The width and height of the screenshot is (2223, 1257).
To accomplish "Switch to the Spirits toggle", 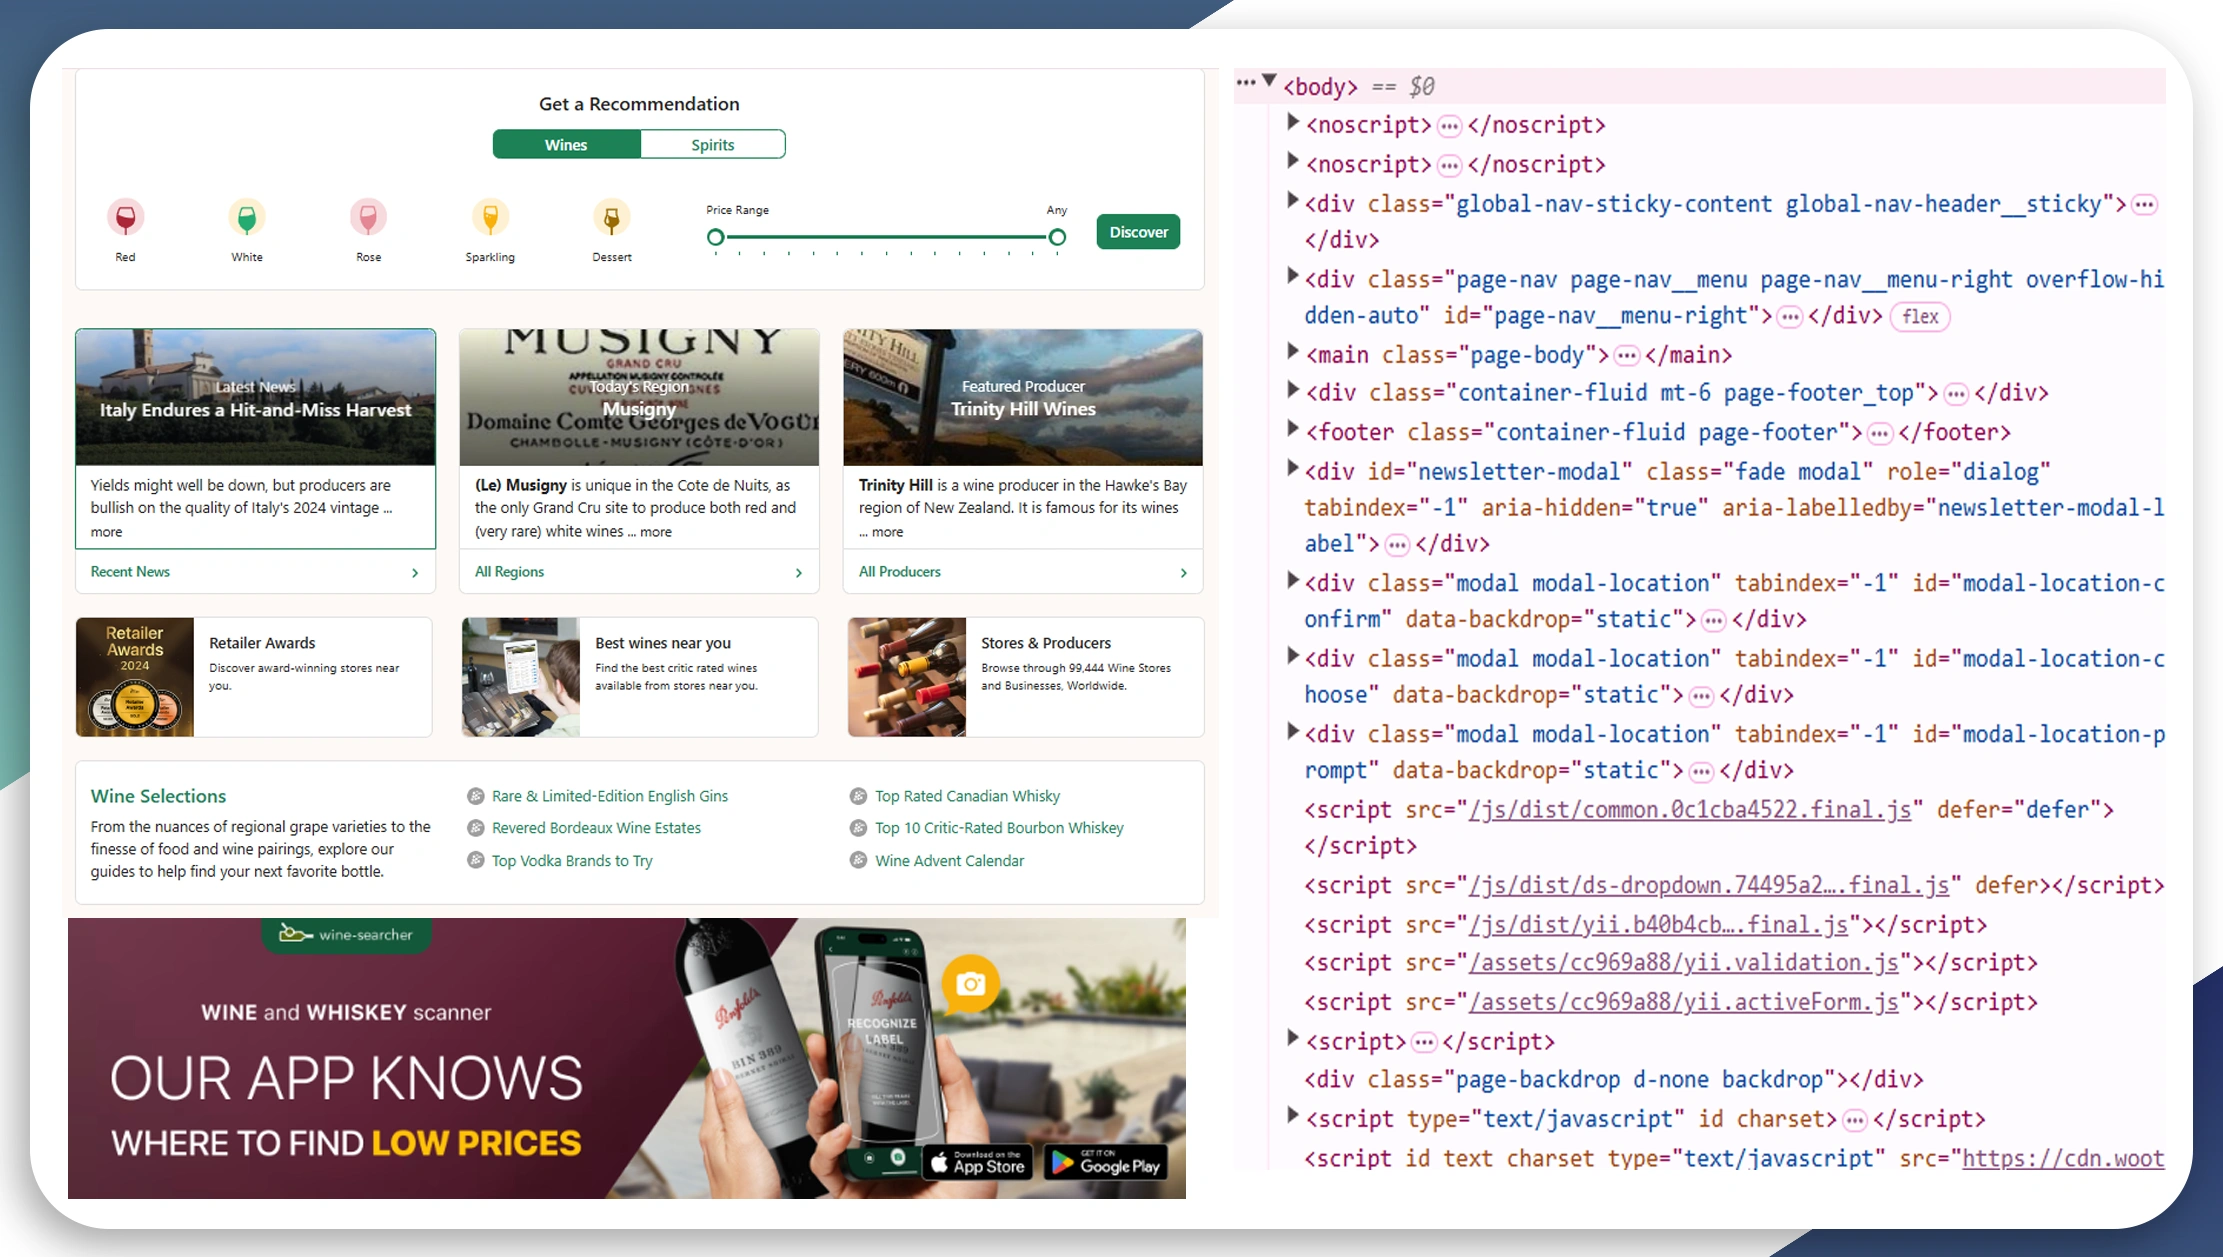I will (713, 145).
